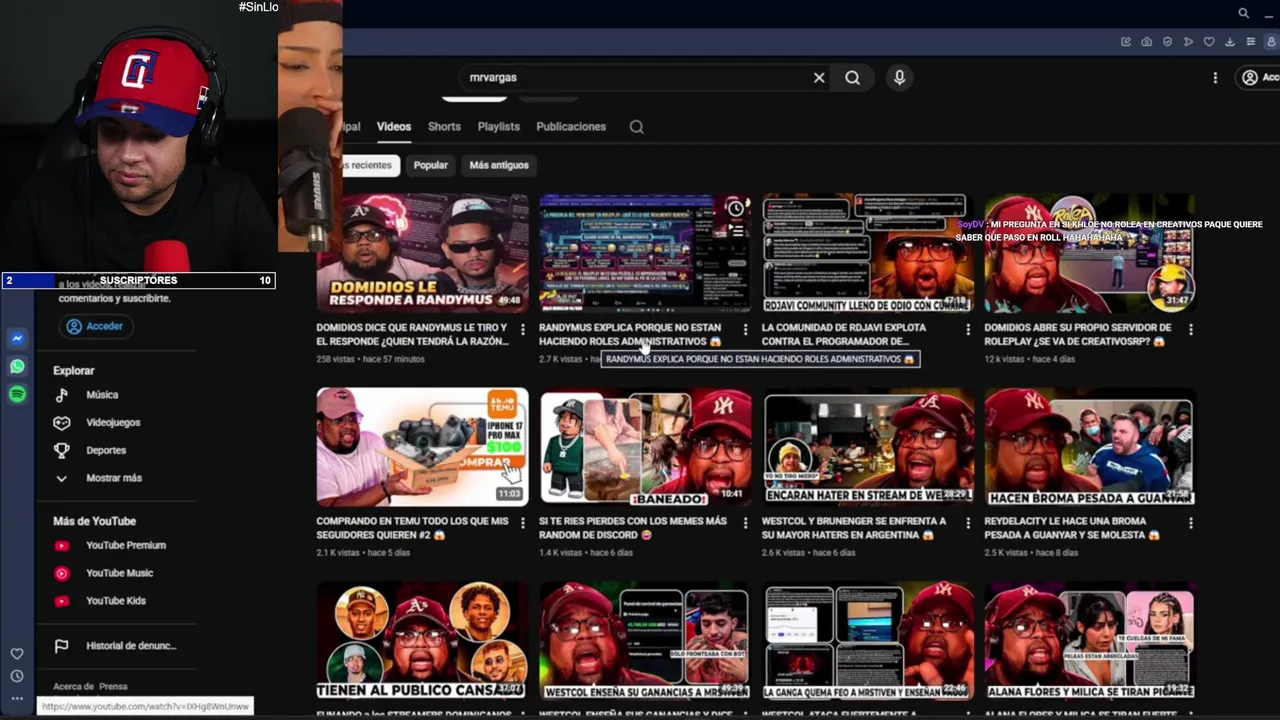The width and height of the screenshot is (1280, 720).
Task: Open Spotify in the browser sidebar
Action: (17, 394)
